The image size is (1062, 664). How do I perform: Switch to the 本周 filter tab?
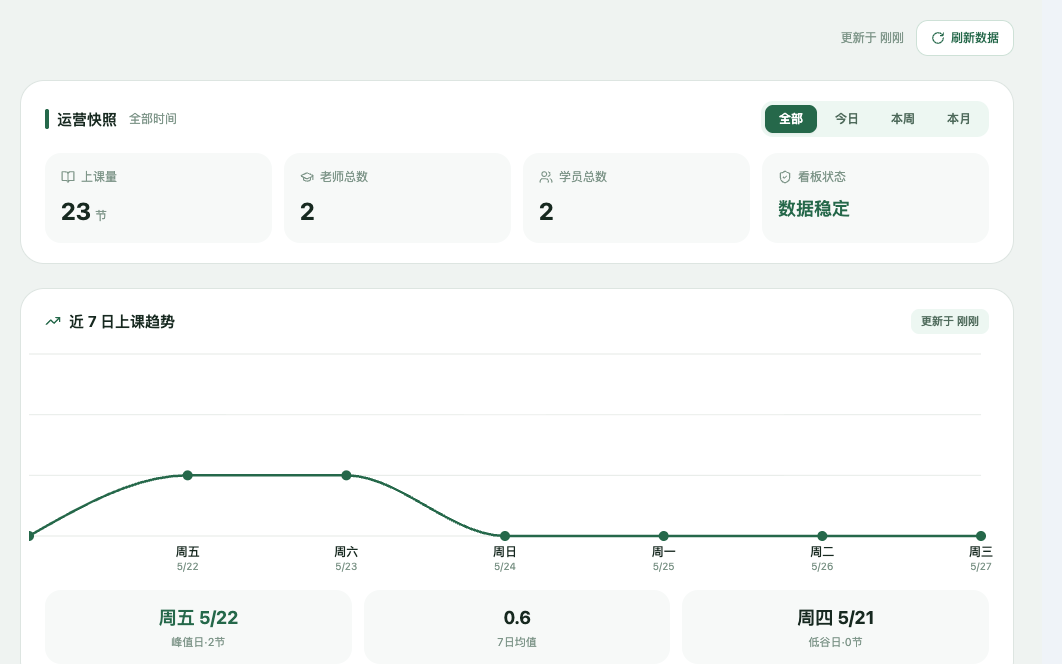(902, 119)
